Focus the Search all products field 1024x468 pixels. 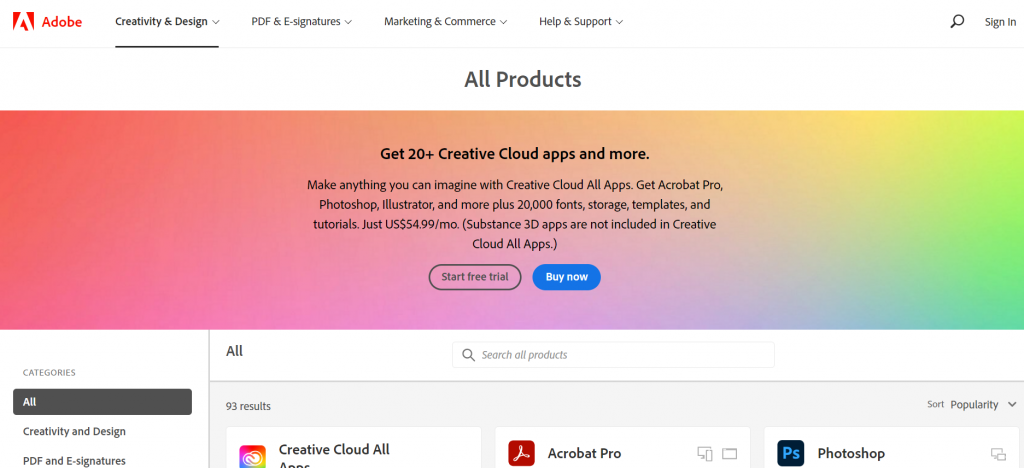pyautogui.click(x=613, y=355)
